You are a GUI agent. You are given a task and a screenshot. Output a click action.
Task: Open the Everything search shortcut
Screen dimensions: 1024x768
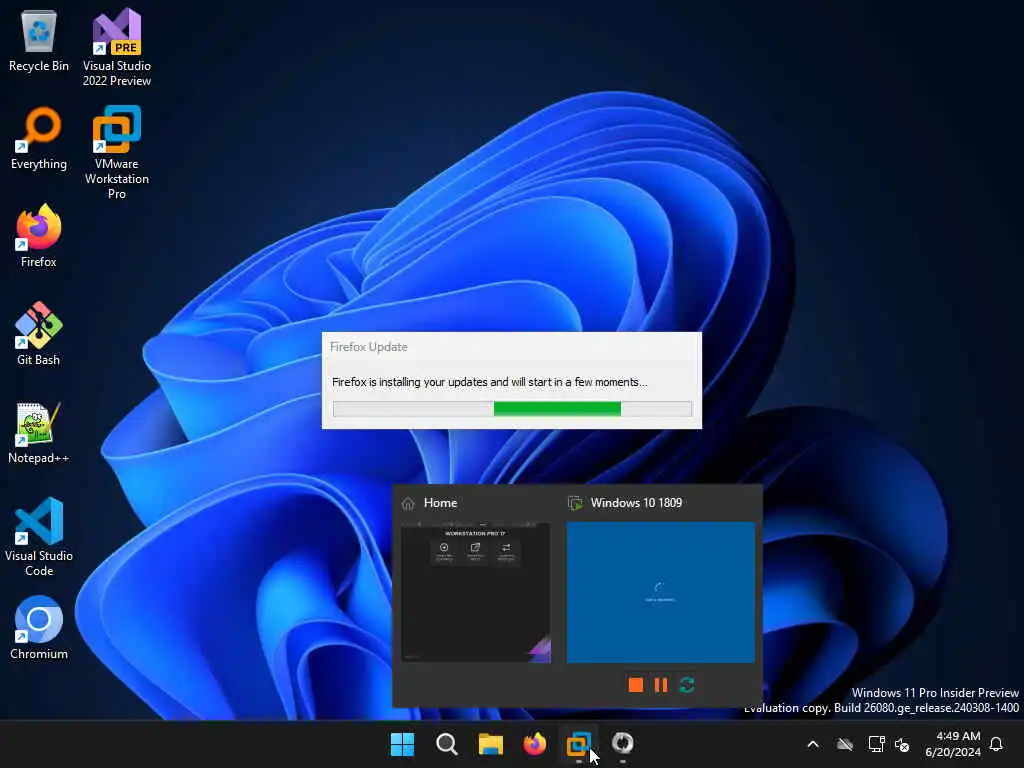pyautogui.click(x=39, y=138)
